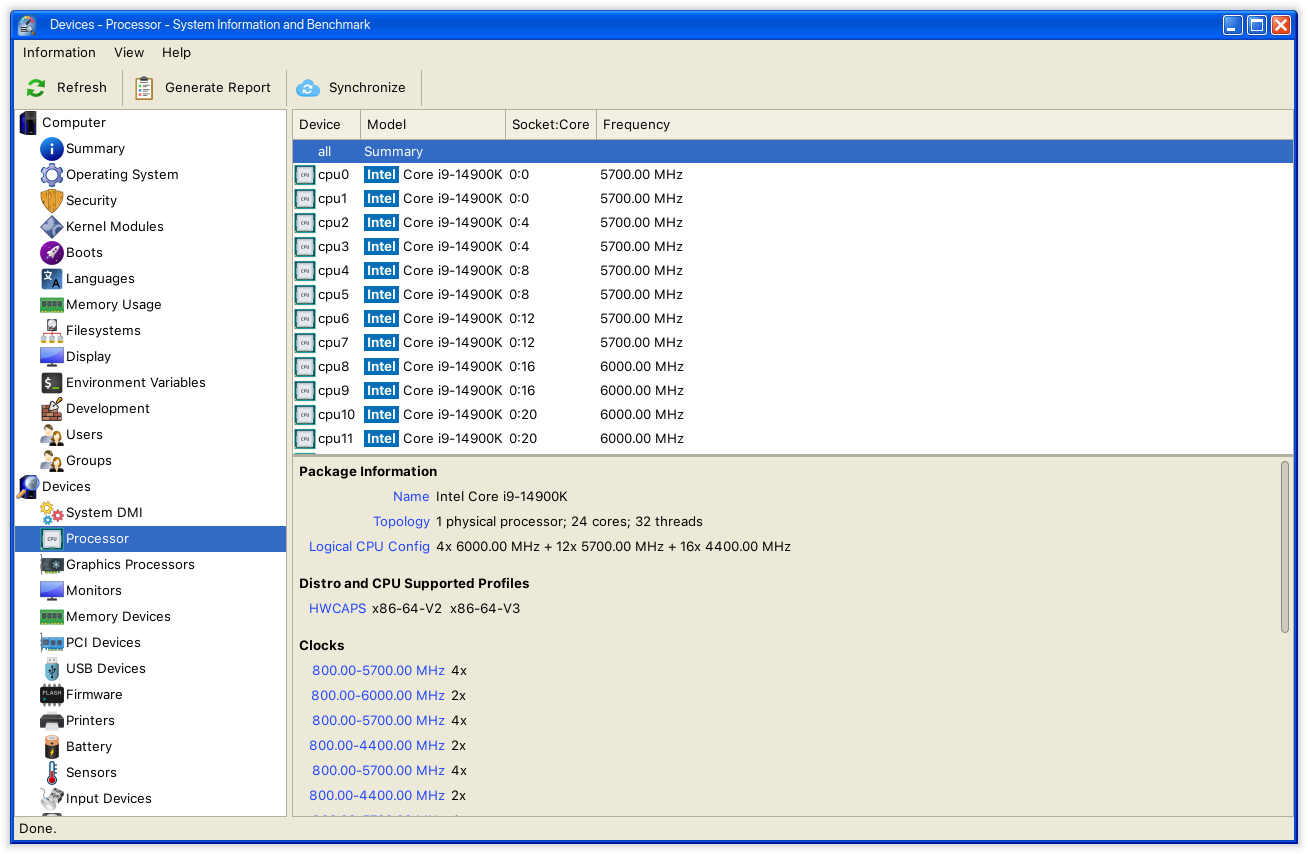This screenshot has height=854, width=1308.
Task: Select the cpu7 row
Action: 792,343
